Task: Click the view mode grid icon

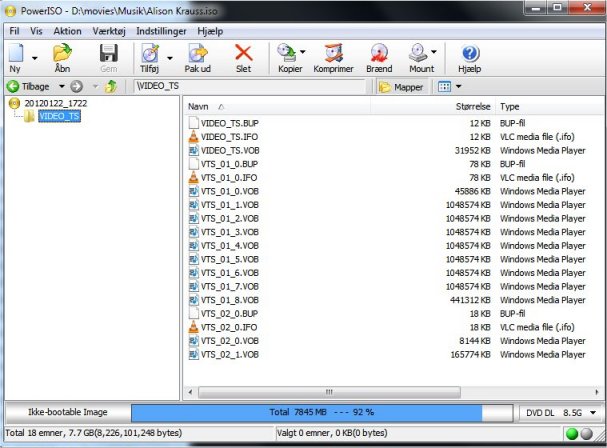Action: pos(444,86)
